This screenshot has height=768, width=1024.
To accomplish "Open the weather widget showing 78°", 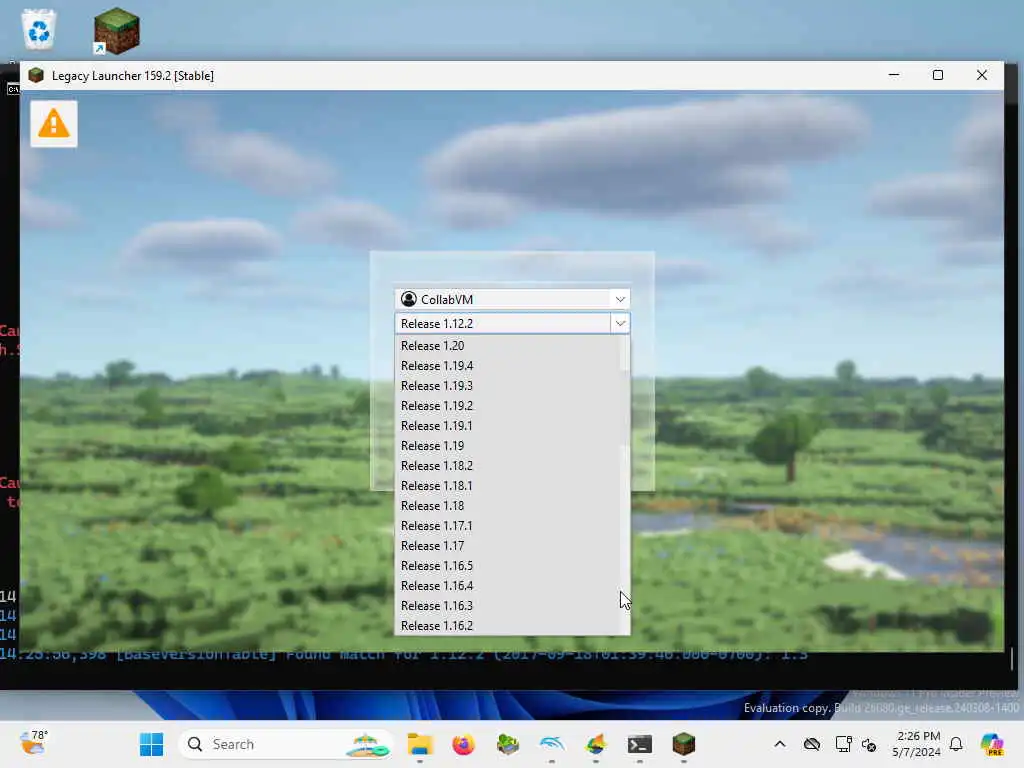I will 34,743.
